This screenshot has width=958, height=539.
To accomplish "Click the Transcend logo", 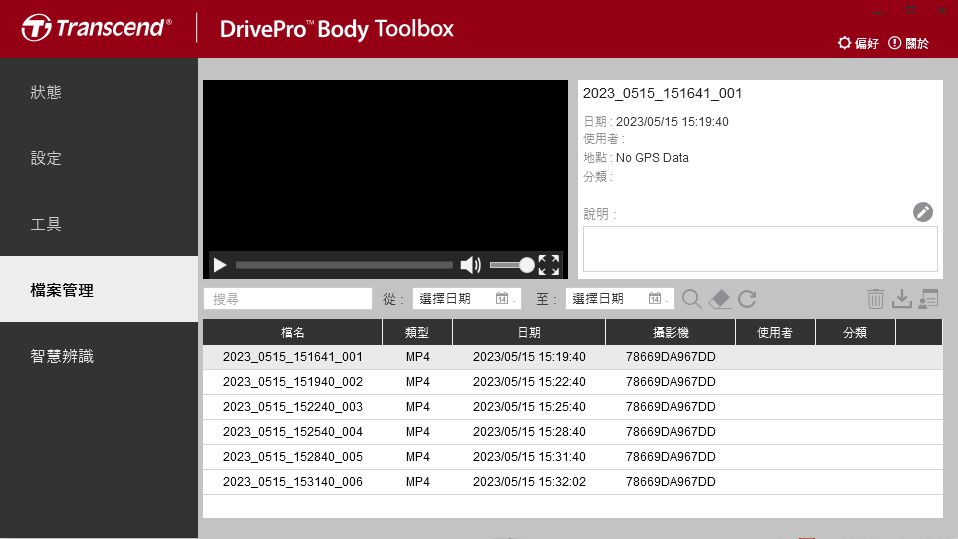I will (97, 28).
